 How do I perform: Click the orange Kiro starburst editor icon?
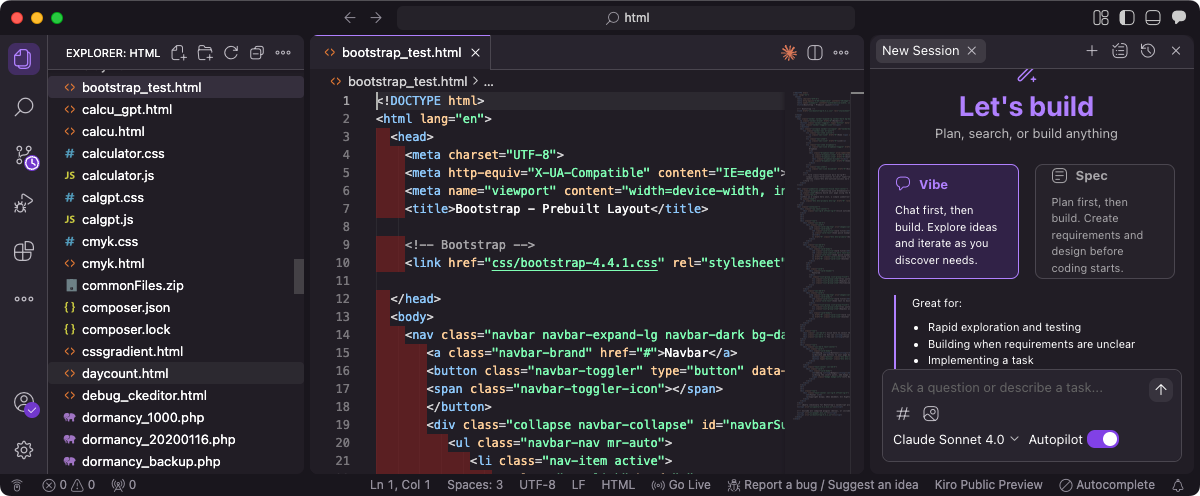pyautogui.click(x=789, y=53)
